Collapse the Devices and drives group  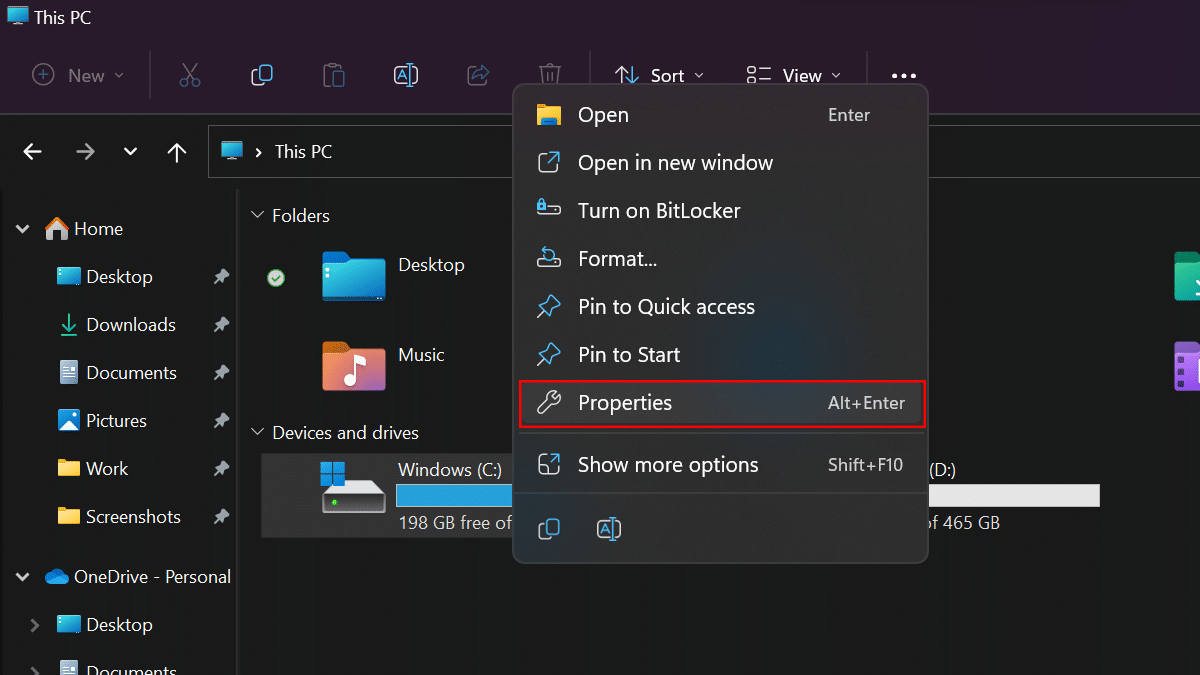point(257,433)
